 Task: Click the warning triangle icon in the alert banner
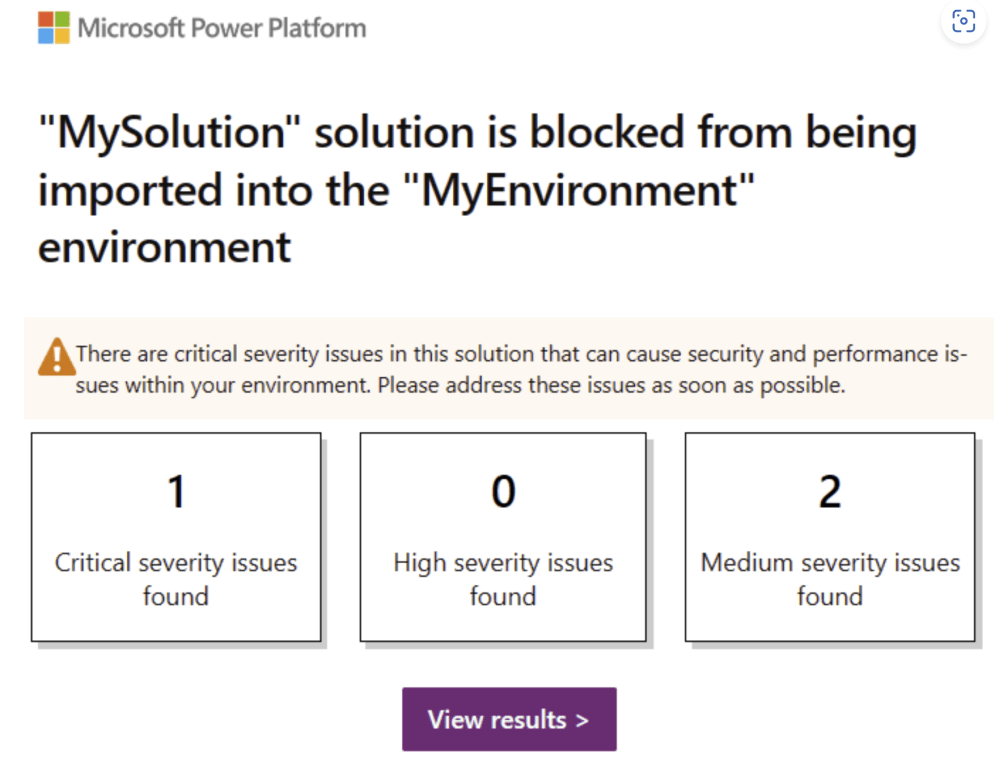tap(56, 356)
